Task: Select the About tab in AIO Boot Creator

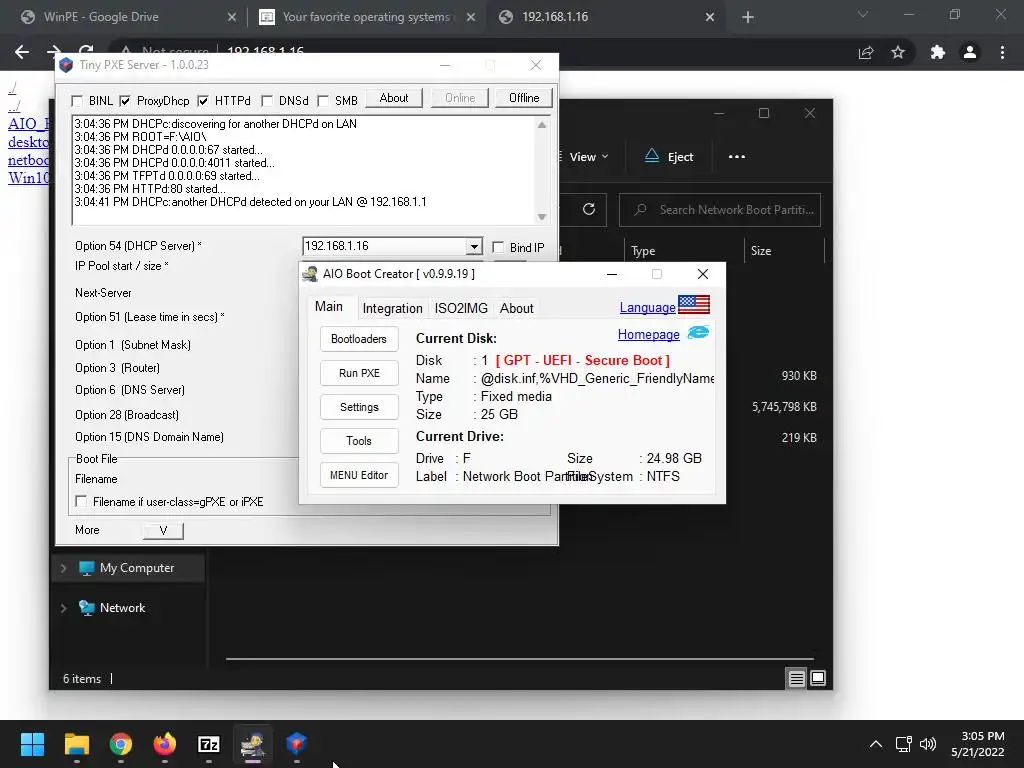Action: click(517, 308)
